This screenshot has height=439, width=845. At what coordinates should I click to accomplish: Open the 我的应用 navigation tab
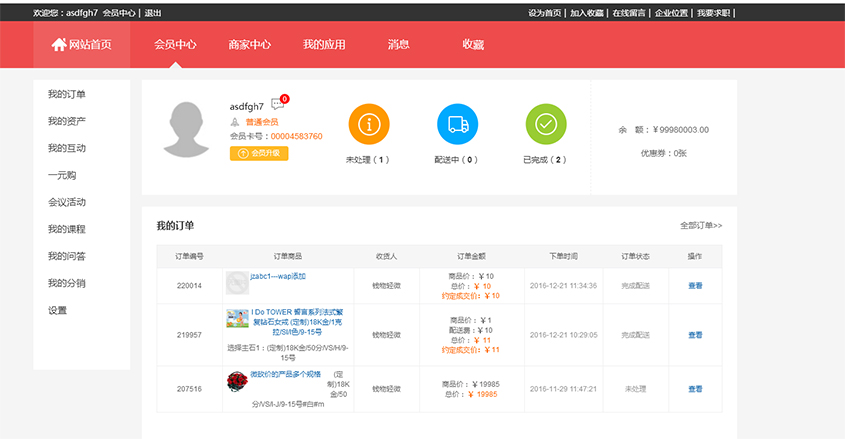pyautogui.click(x=324, y=45)
